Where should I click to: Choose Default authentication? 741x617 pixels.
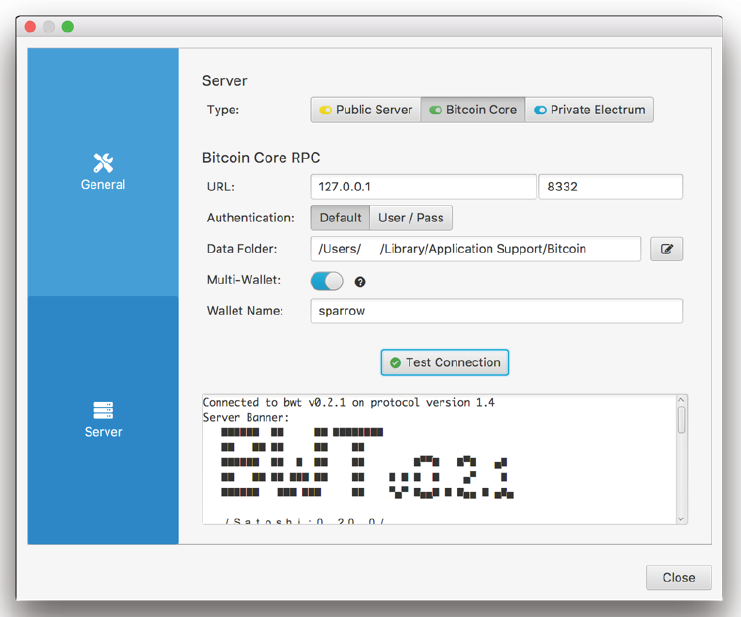click(340, 218)
